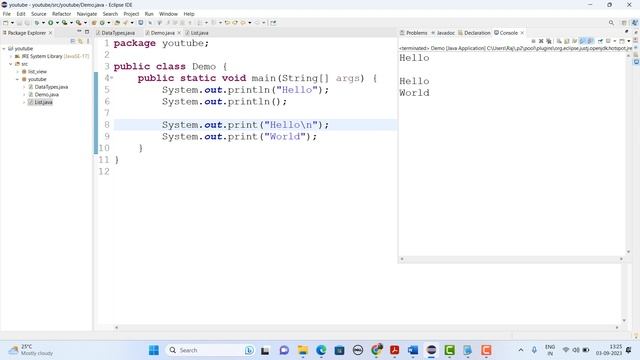Click the Coverage launch icon

[x=64, y=23]
